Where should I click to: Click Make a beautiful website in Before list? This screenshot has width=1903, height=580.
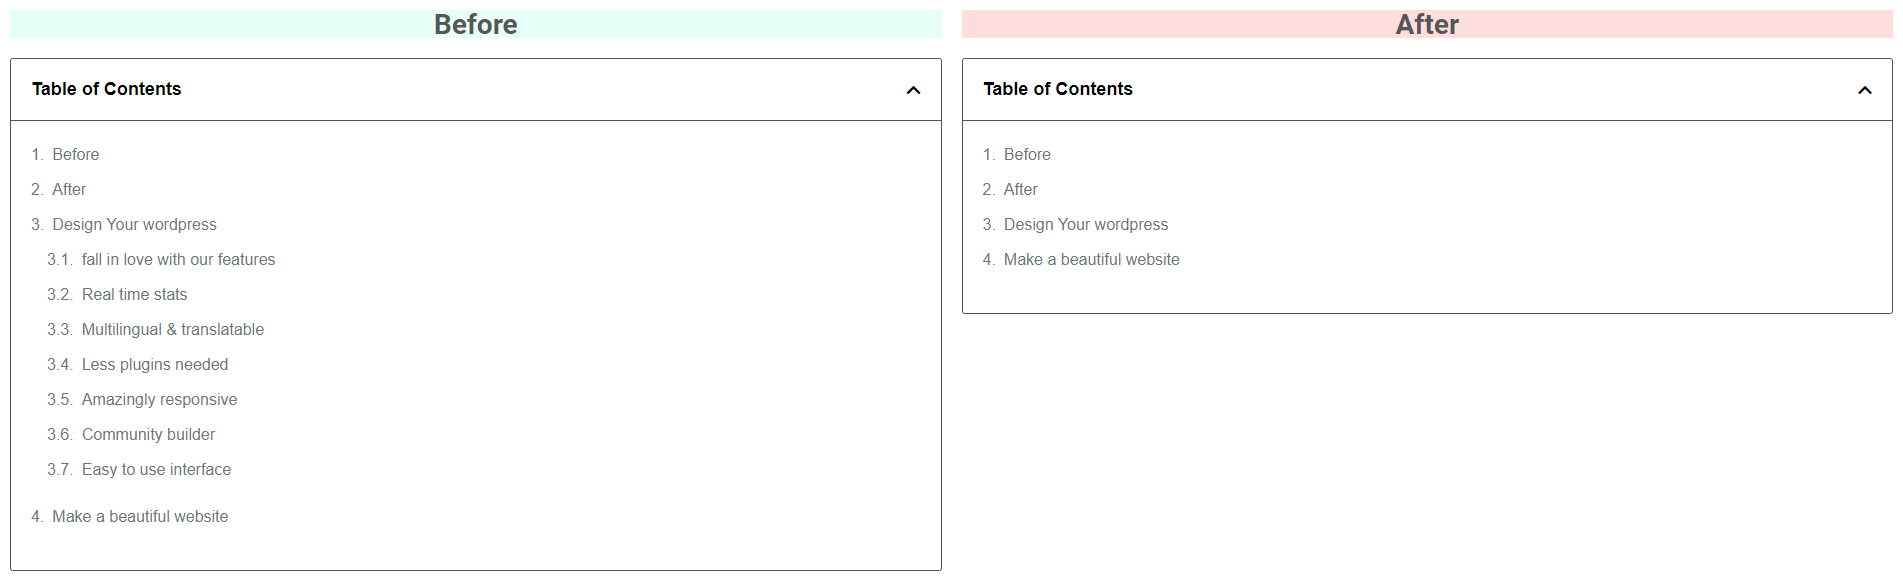[x=140, y=516]
